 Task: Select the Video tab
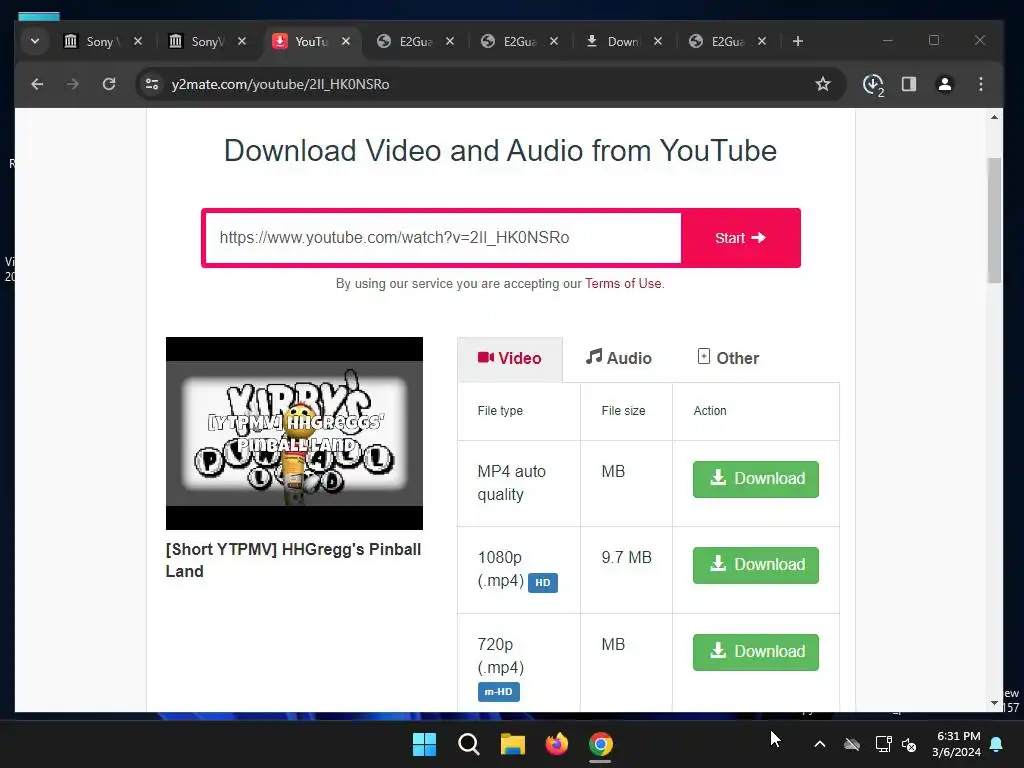(x=510, y=359)
